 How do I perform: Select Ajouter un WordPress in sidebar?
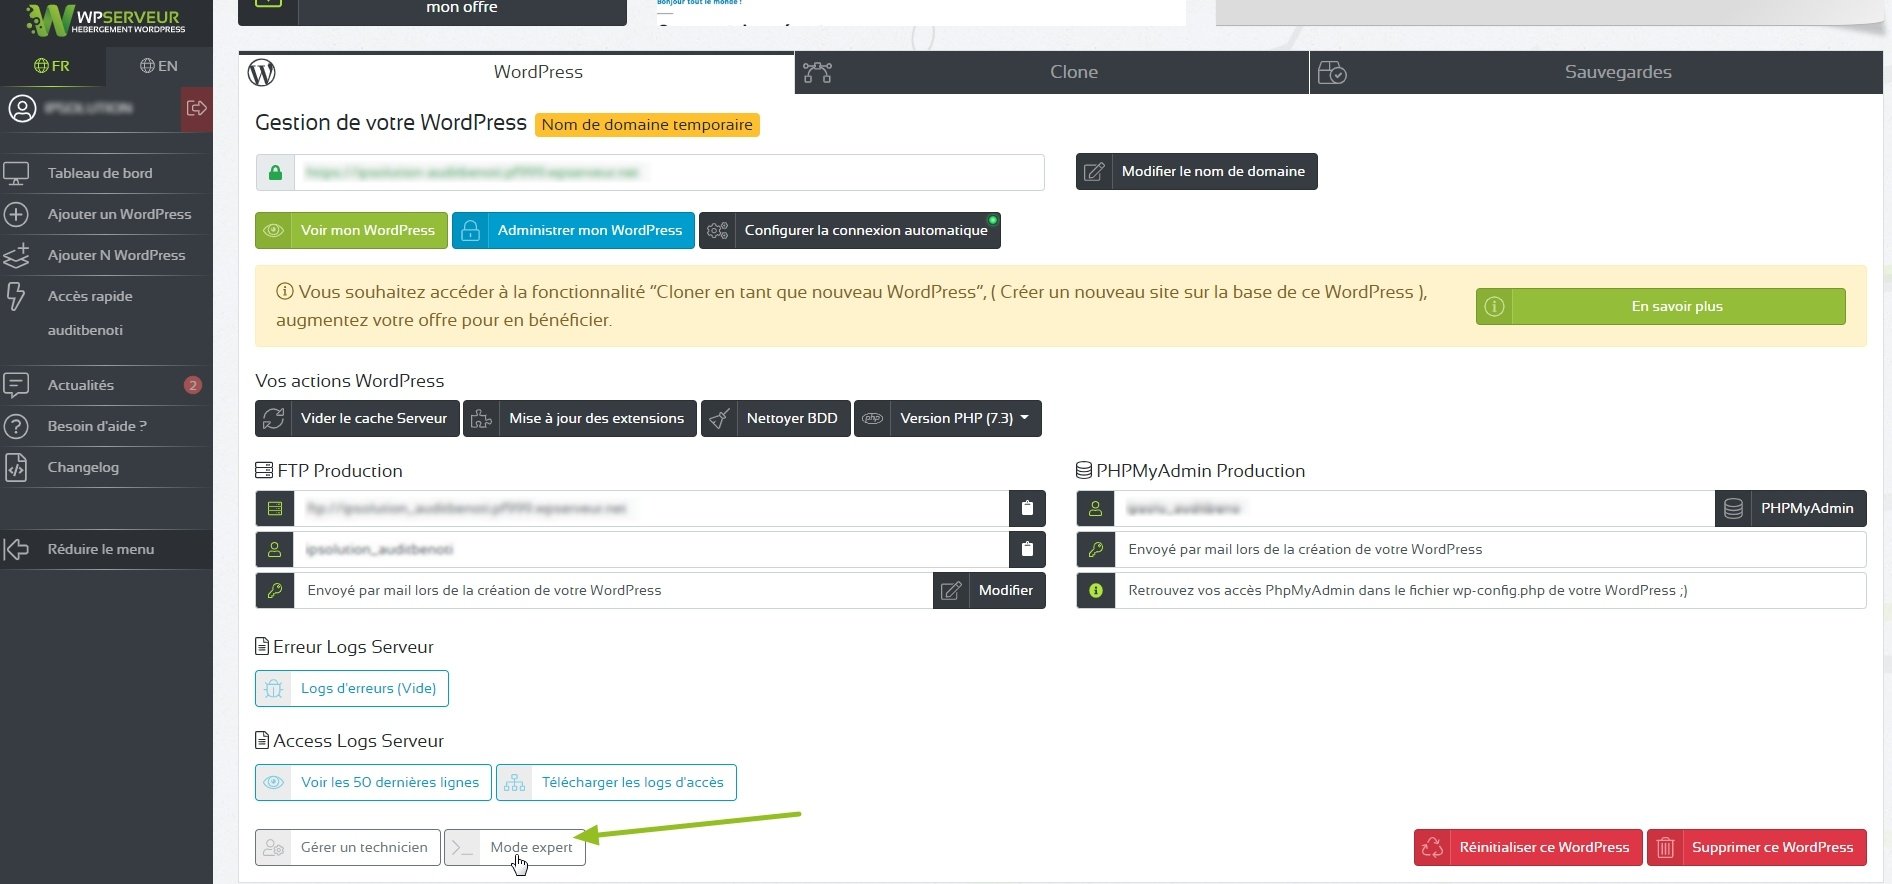coord(106,214)
